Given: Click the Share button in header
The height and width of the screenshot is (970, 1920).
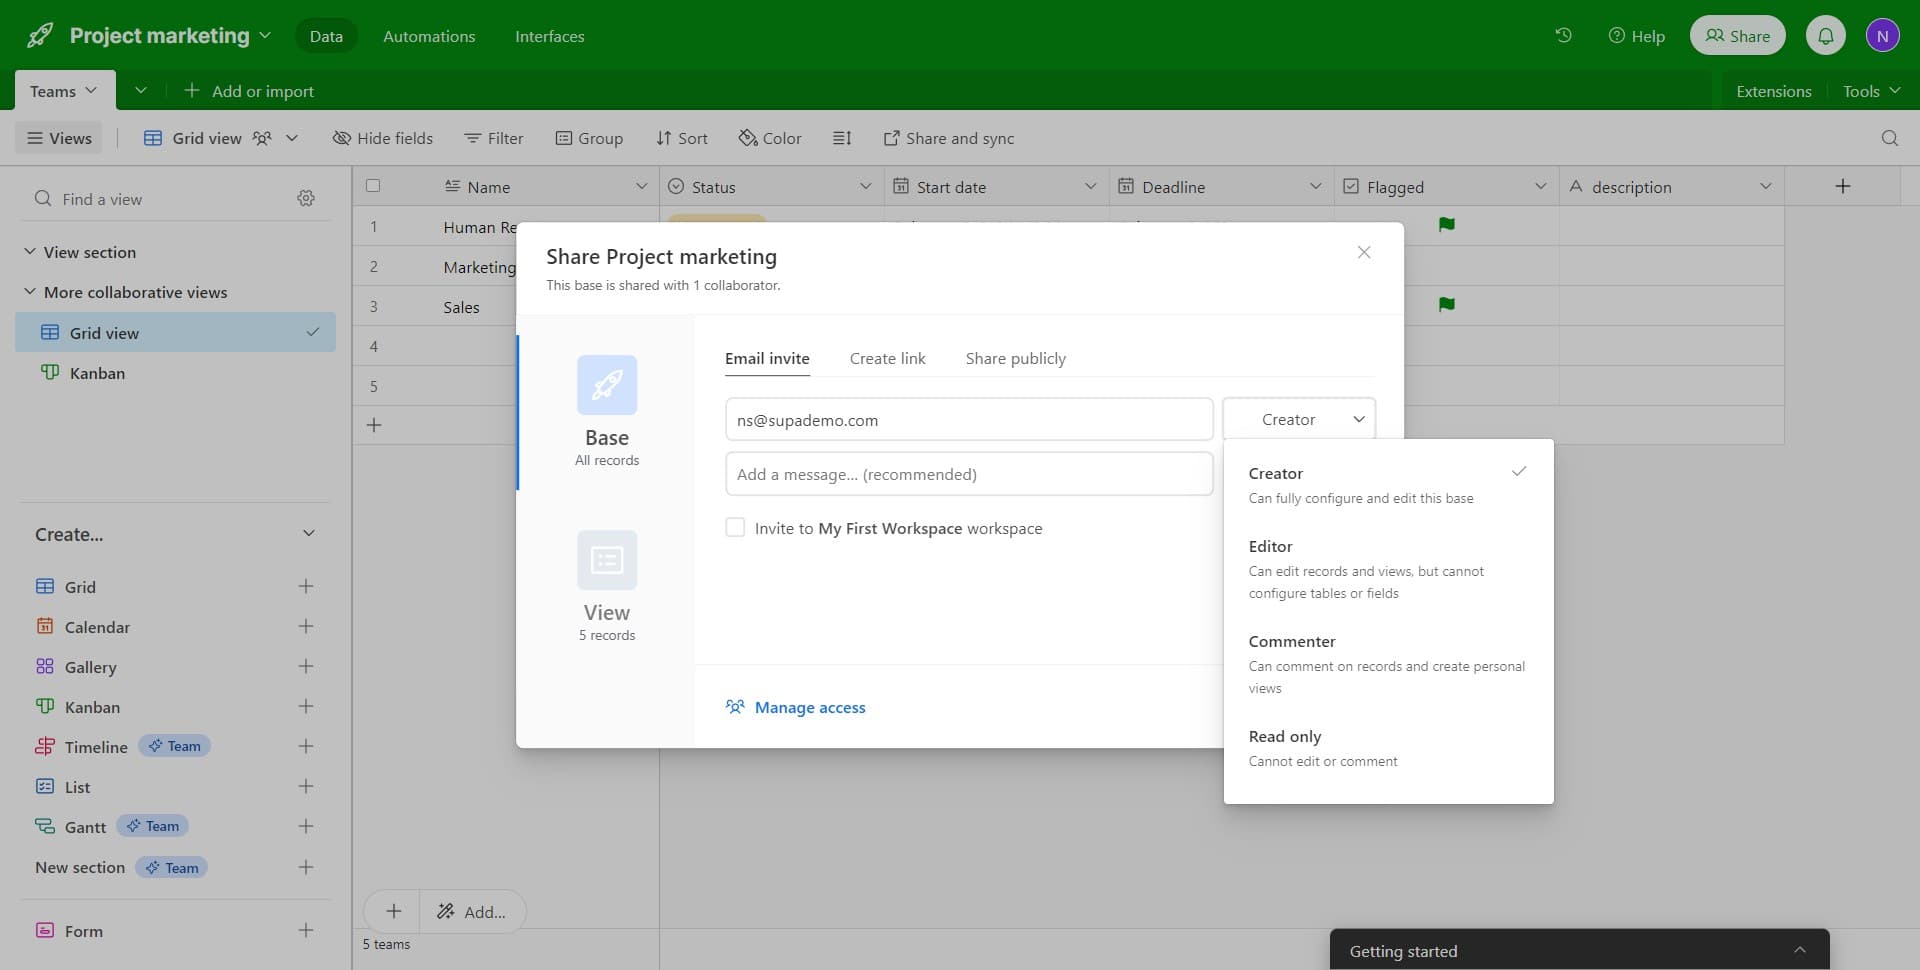Looking at the screenshot, I should (1737, 36).
